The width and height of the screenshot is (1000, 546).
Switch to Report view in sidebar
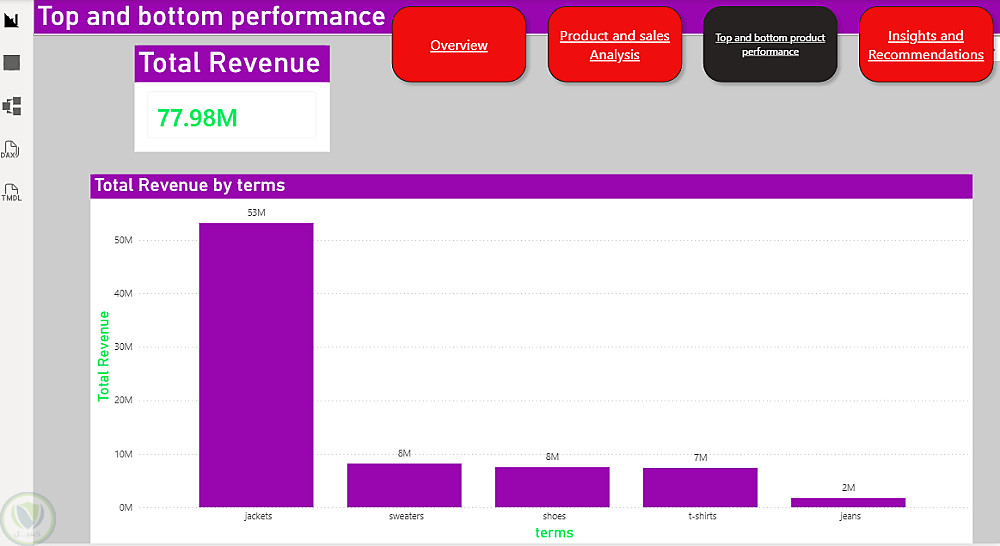12,20
